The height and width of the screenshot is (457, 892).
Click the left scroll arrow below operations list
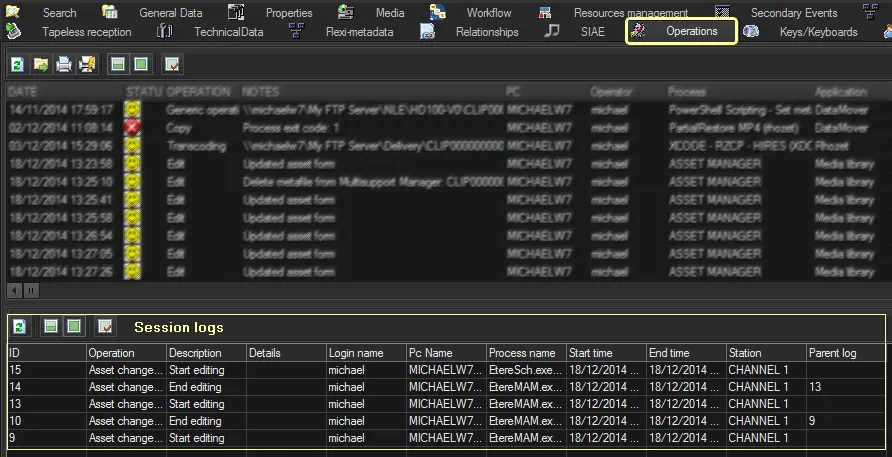tap(15, 291)
